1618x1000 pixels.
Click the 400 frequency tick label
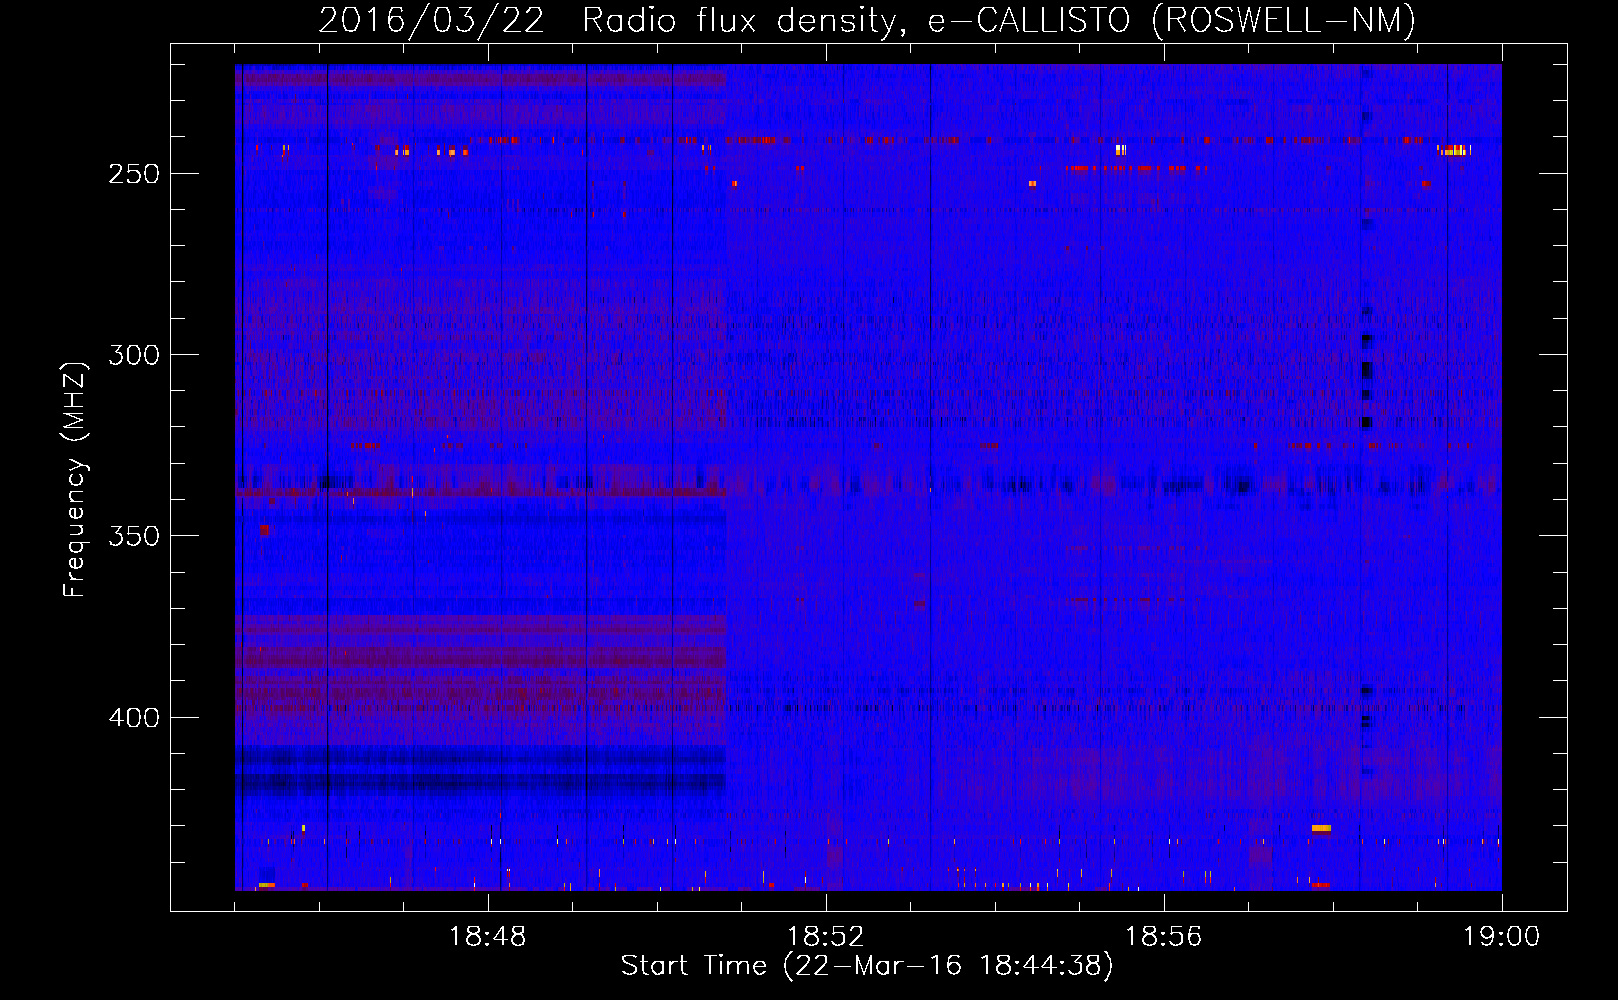point(134,718)
